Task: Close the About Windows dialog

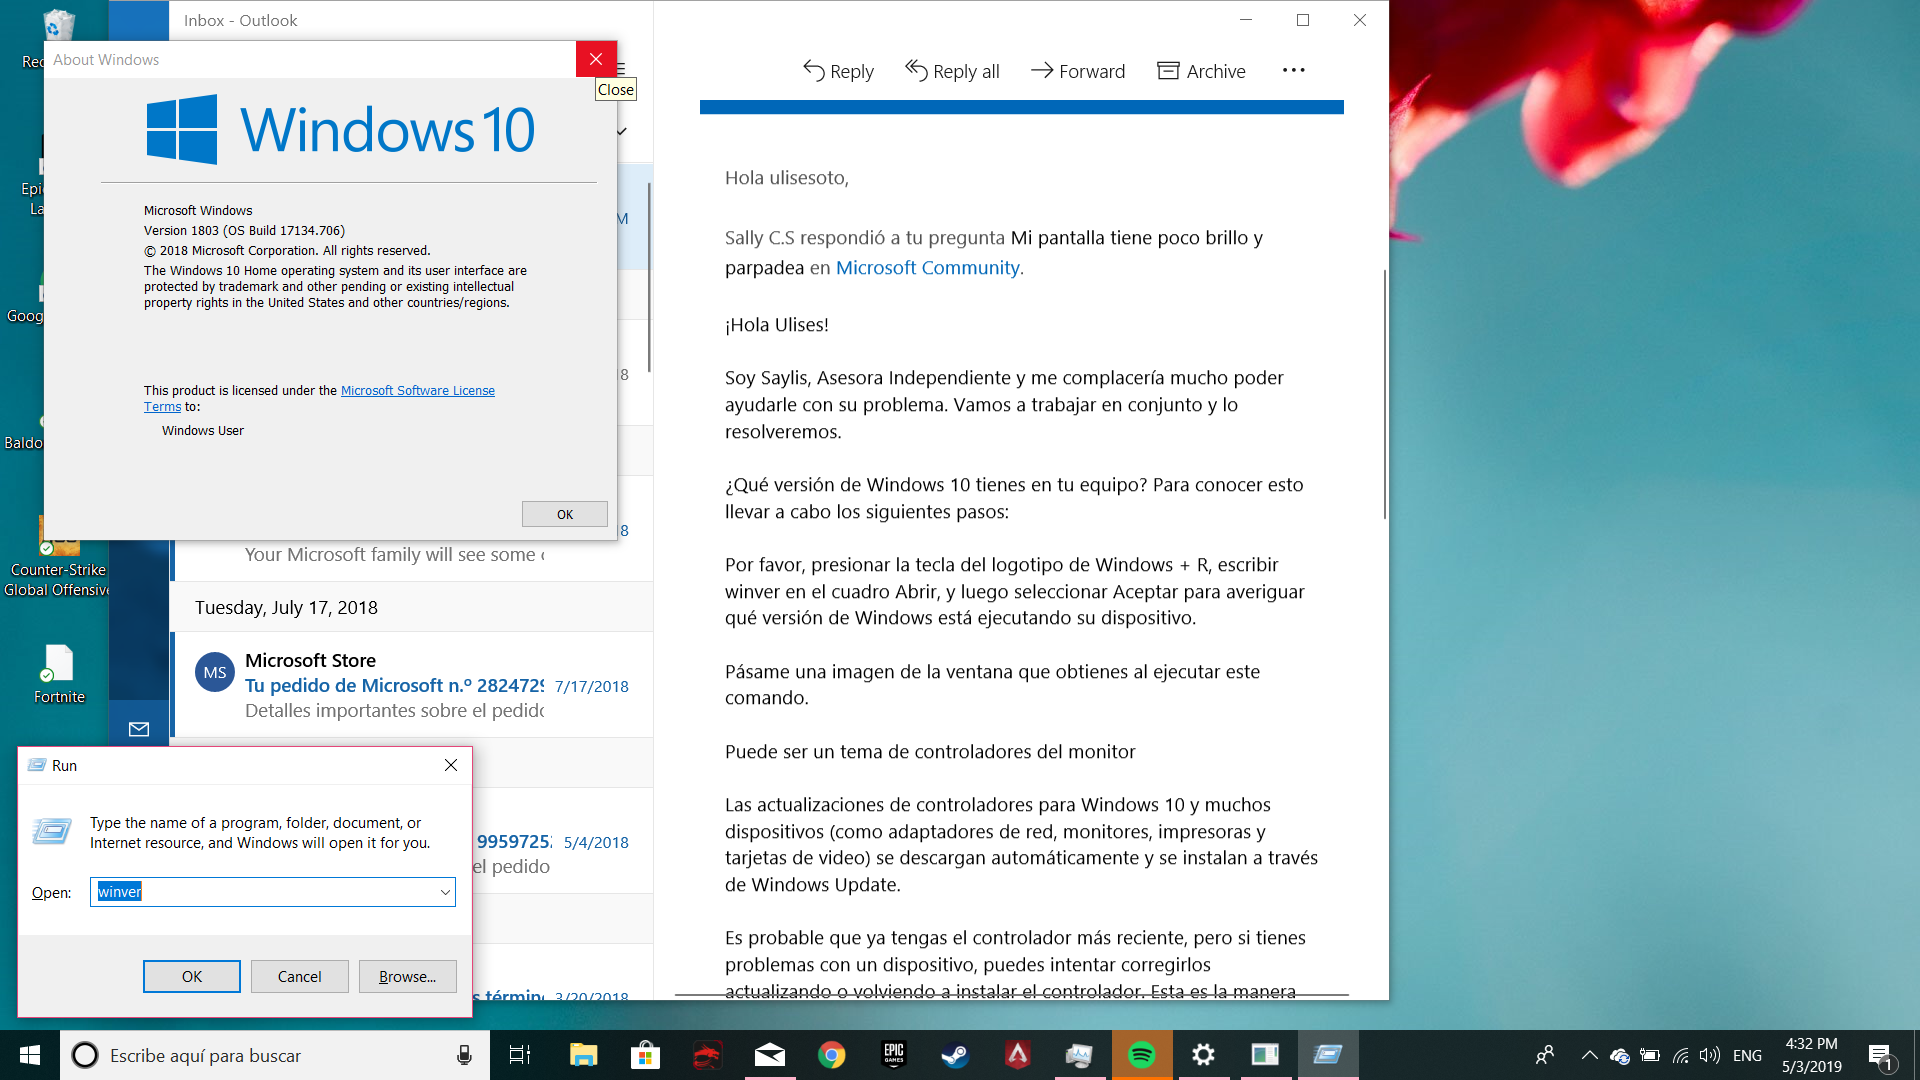Action: pos(596,59)
